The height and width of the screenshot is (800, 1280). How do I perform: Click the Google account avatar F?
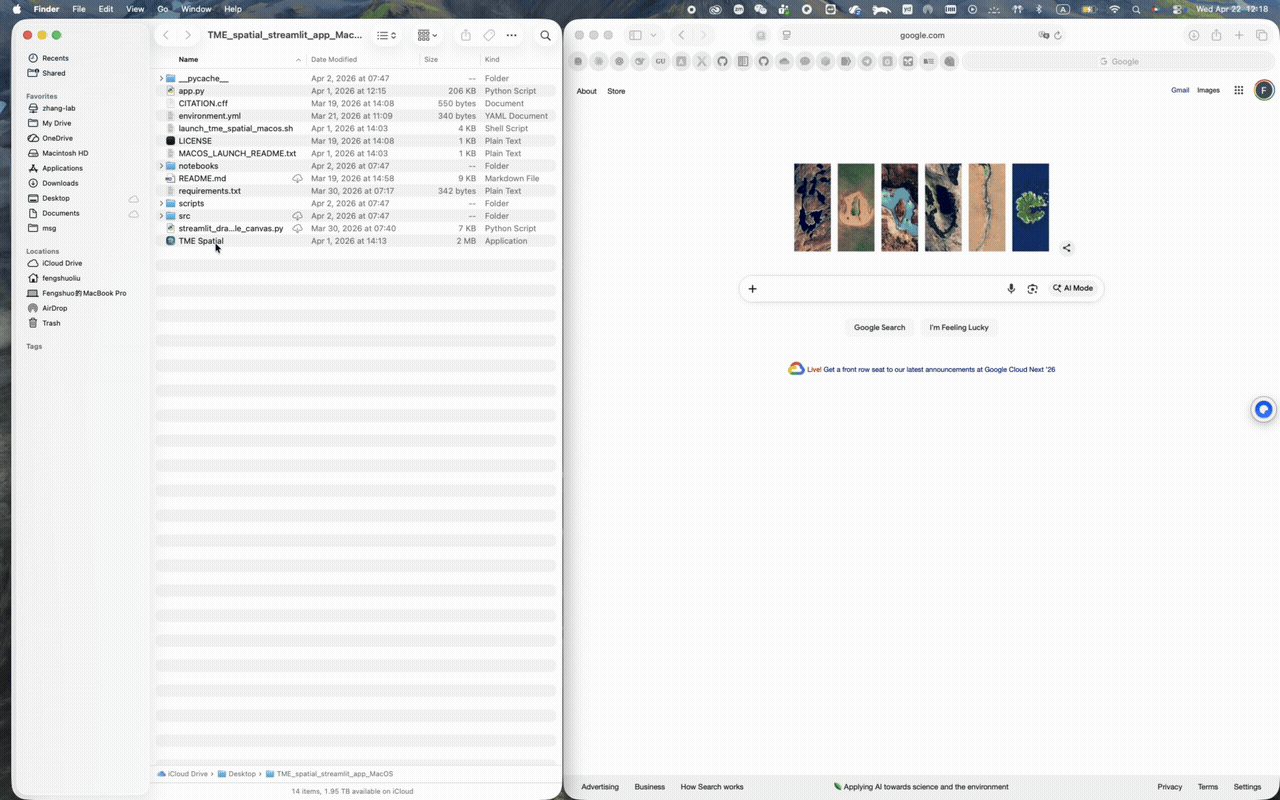click(1263, 90)
